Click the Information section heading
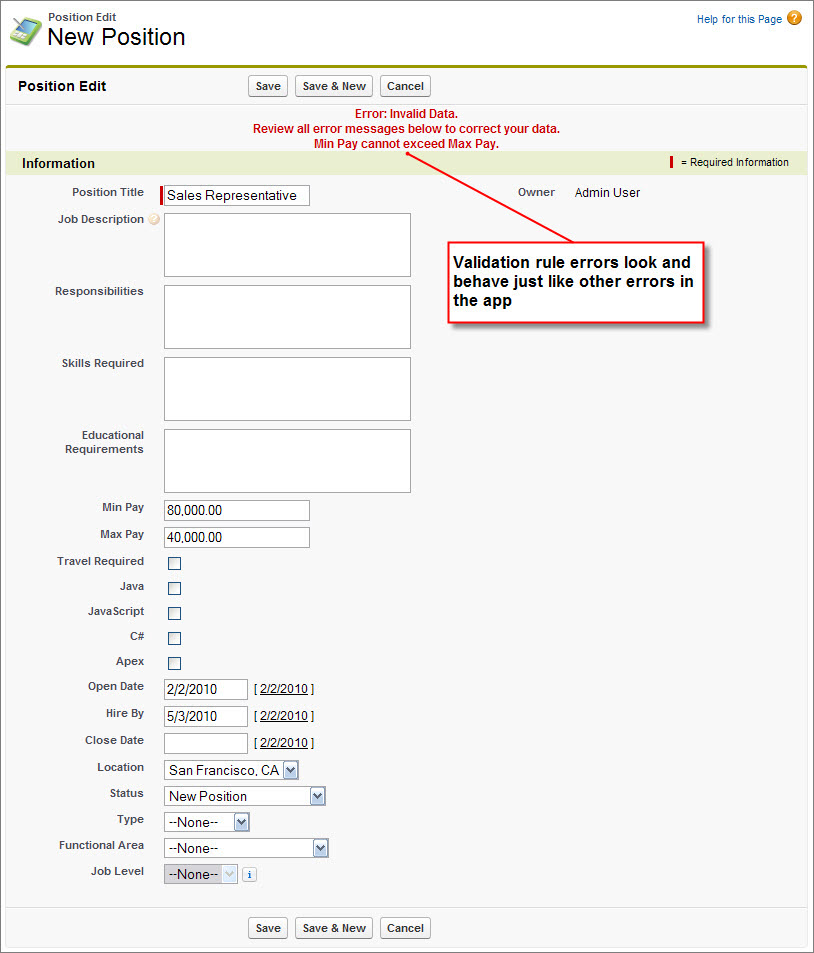The height and width of the screenshot is (953, 814). click(x=58, y=163)
